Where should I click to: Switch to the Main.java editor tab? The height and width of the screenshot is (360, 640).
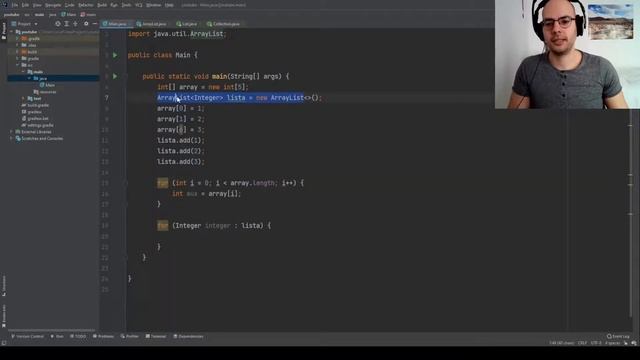click(x=116, y=24)
